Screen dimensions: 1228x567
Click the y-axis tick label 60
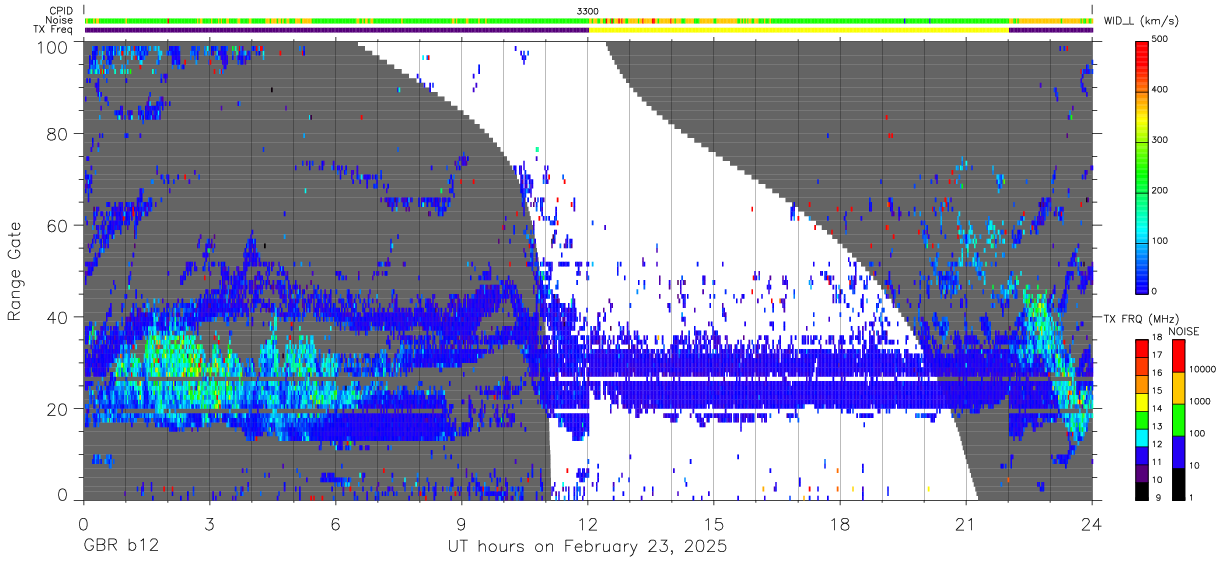tap(59, 226)
